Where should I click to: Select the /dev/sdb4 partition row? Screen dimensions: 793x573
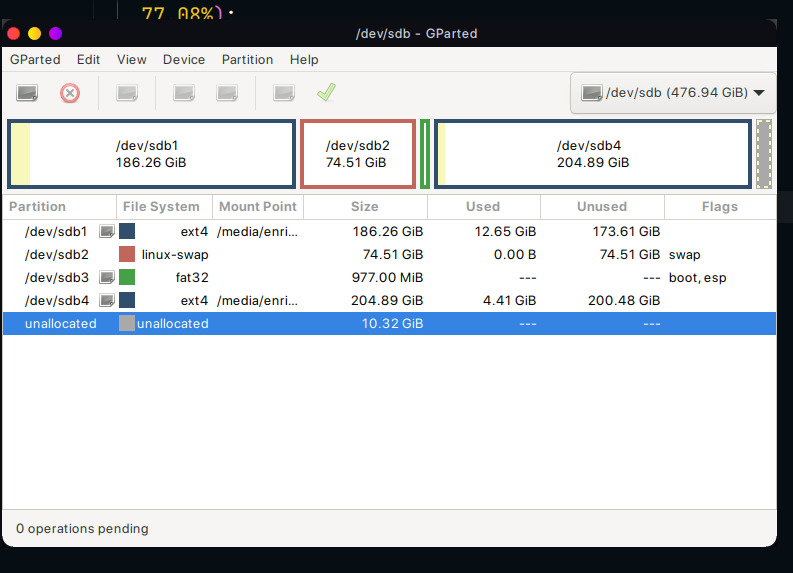coord(389,300)
